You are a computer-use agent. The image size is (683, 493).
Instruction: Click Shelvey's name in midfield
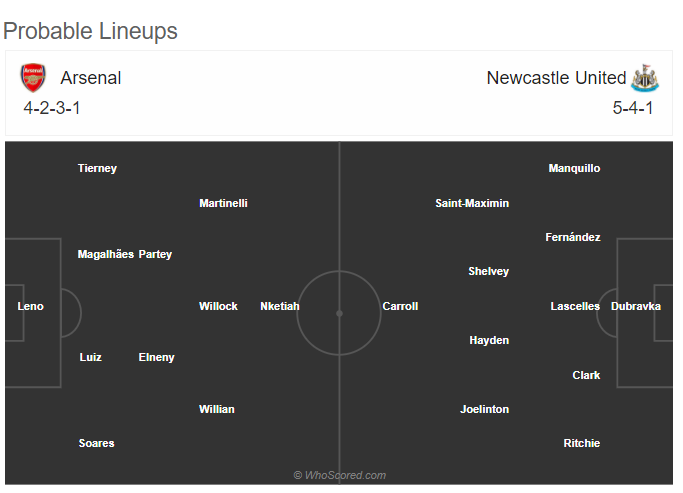(488, 271)
